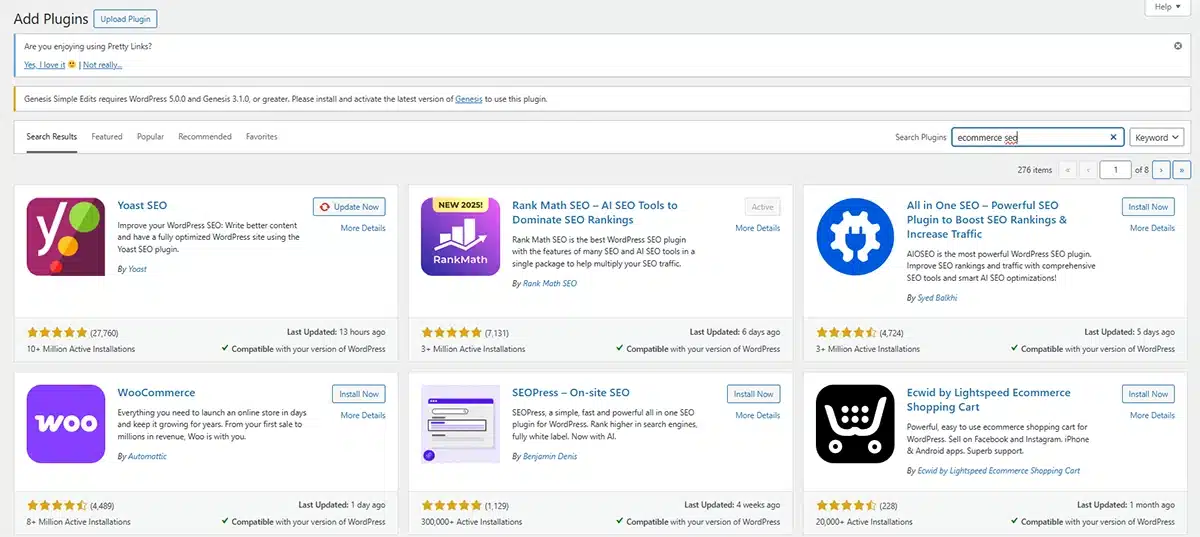Viewport: 1200px width, 537px height.
Task: Go to previous results page
Action: tap(1087, 170)
